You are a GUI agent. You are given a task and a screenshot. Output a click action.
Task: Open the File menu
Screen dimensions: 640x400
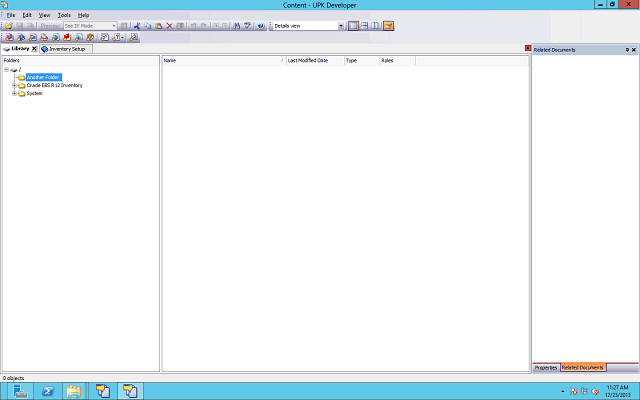(x=11, y=15)
